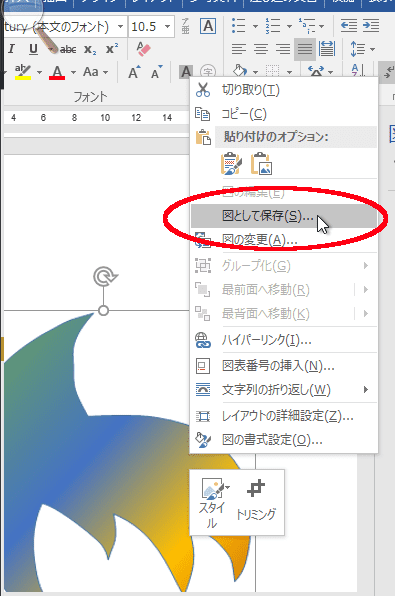This screenshot has width=395, height=596.
Task: Click the Asian layout icon
Action: pos(316,71)
